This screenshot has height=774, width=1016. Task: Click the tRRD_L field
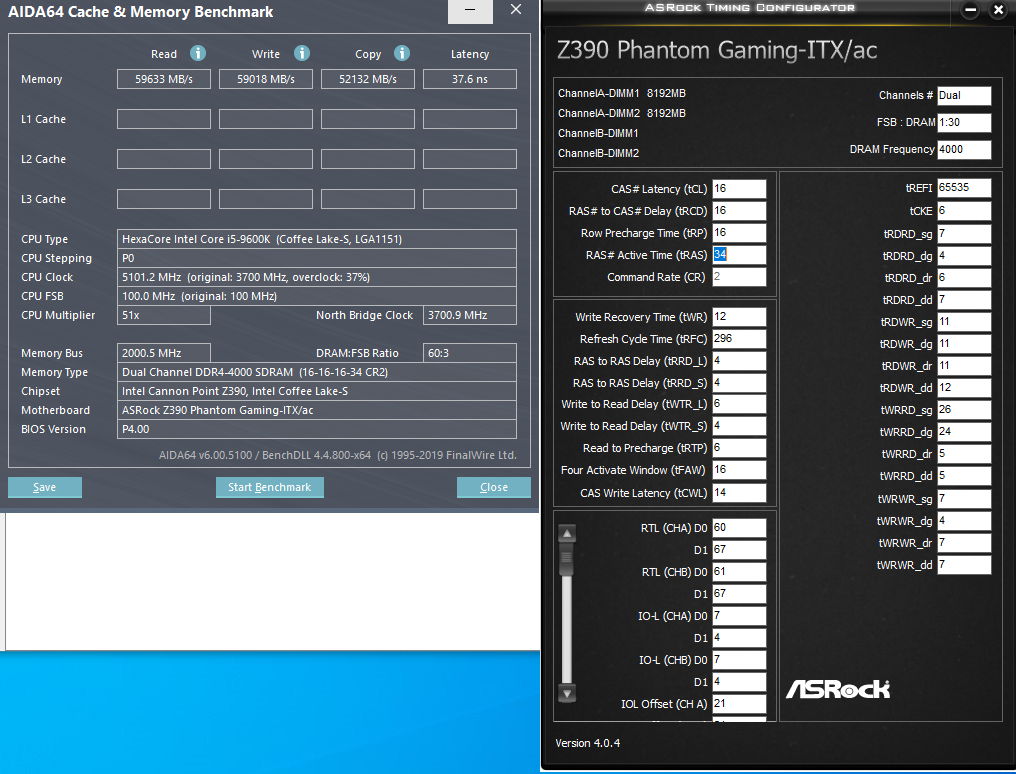tap(739, 361)
